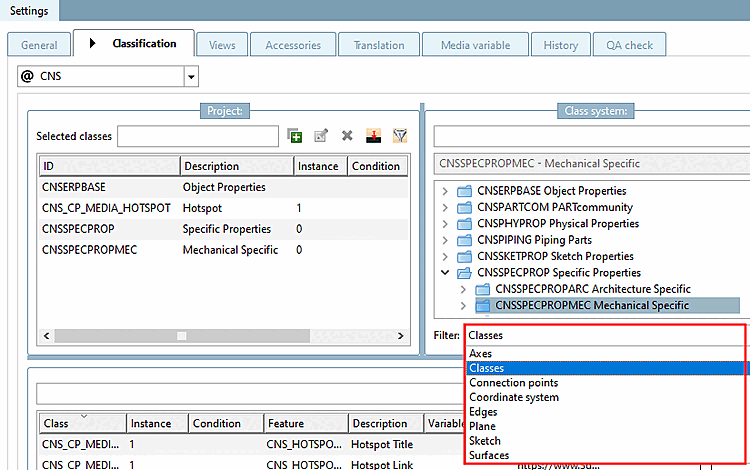The height and width of the screenshot is (470, 750).
Task: Click folder icon of CNSSPECPROPMEC Mechanical Specific
Action: click(483, 306)
